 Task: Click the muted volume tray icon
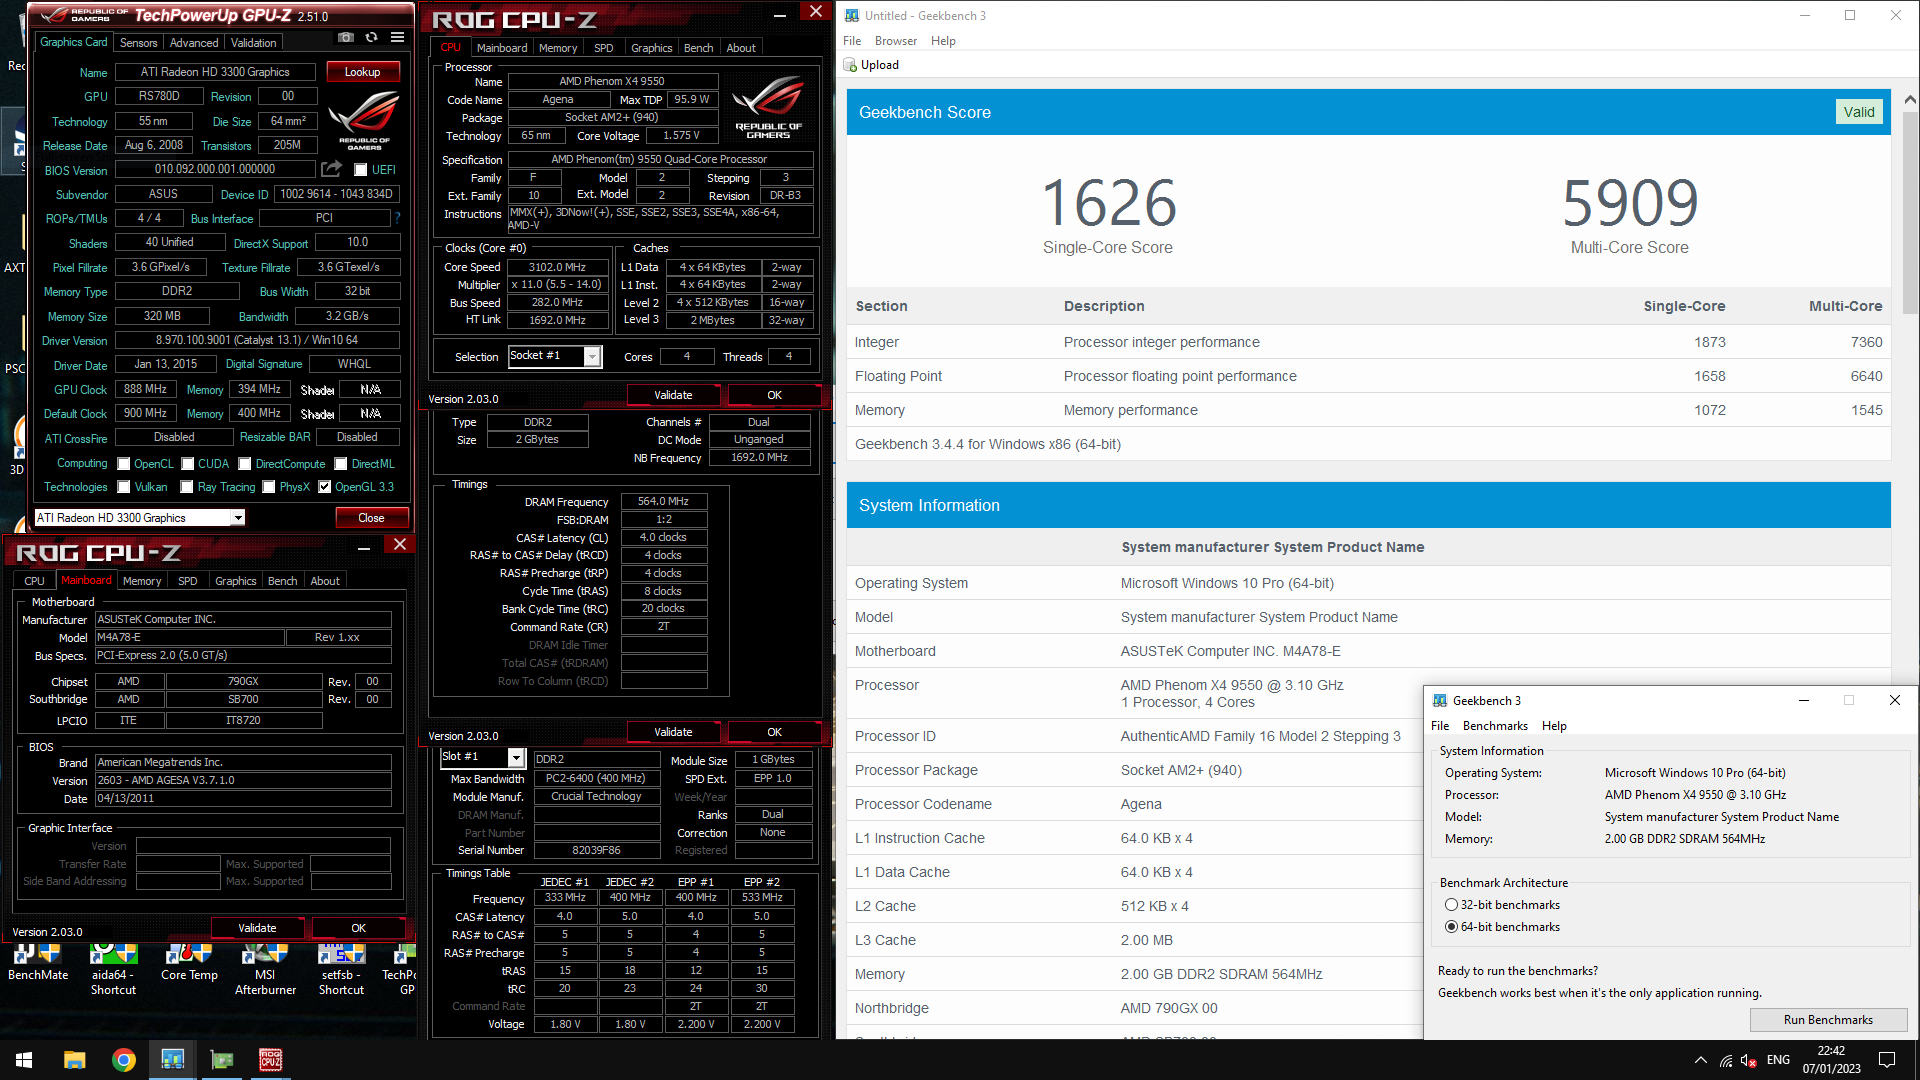(x=1749, y=1060)
